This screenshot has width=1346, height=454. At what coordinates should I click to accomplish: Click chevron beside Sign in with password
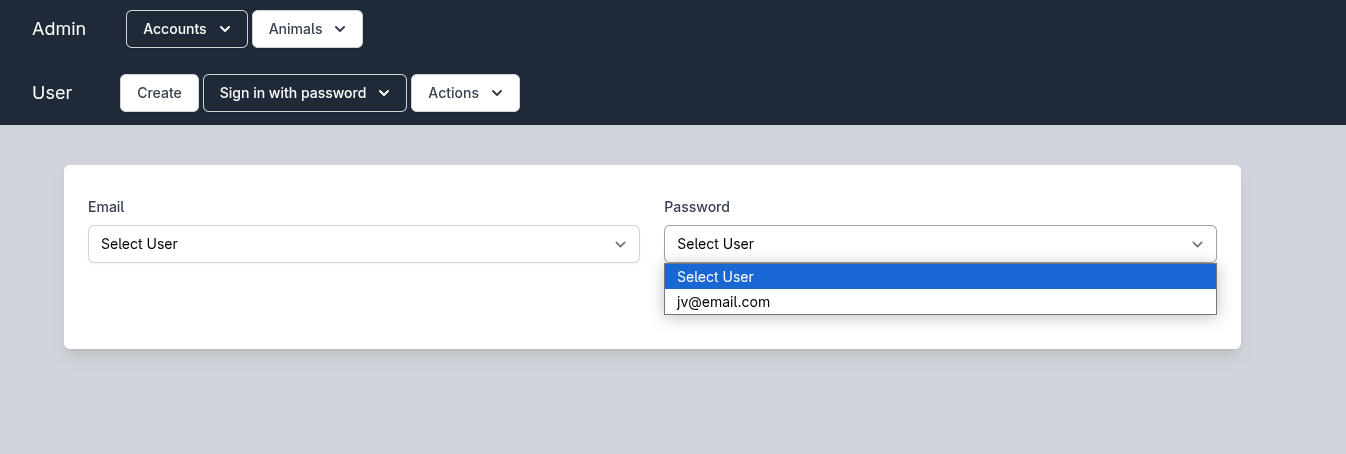click(384, 93)
